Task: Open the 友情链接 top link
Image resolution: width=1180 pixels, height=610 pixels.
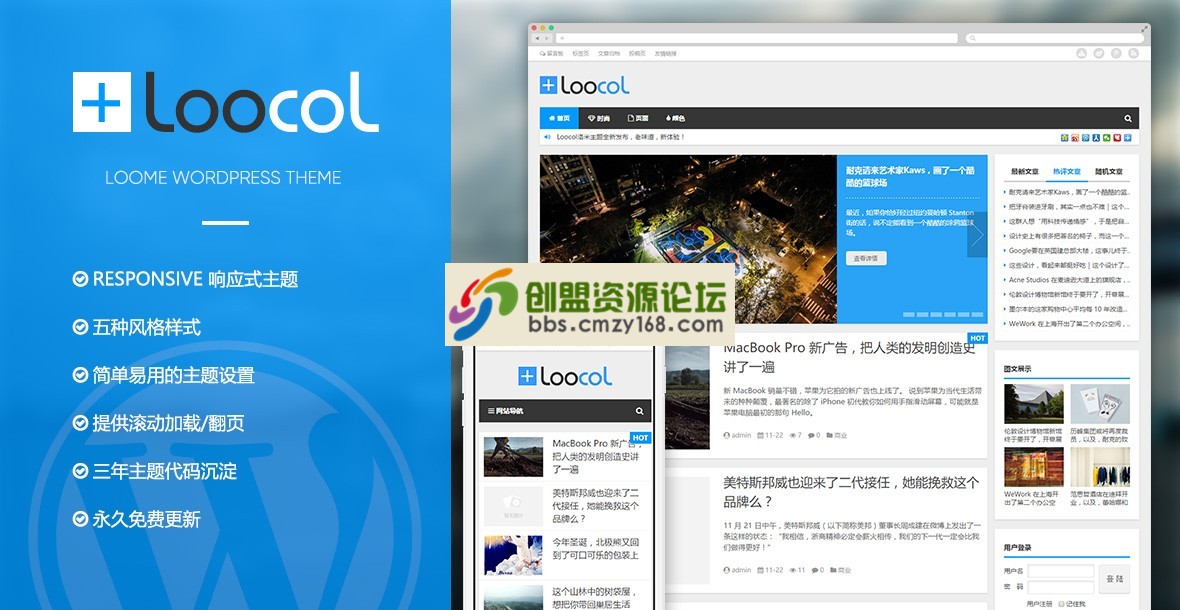Action: click(x=665, y=53)
